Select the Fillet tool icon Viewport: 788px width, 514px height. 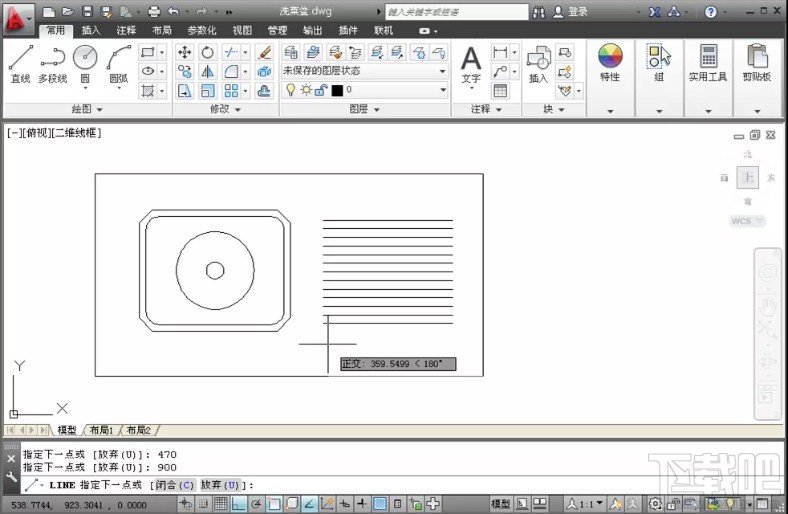point(231,71)
